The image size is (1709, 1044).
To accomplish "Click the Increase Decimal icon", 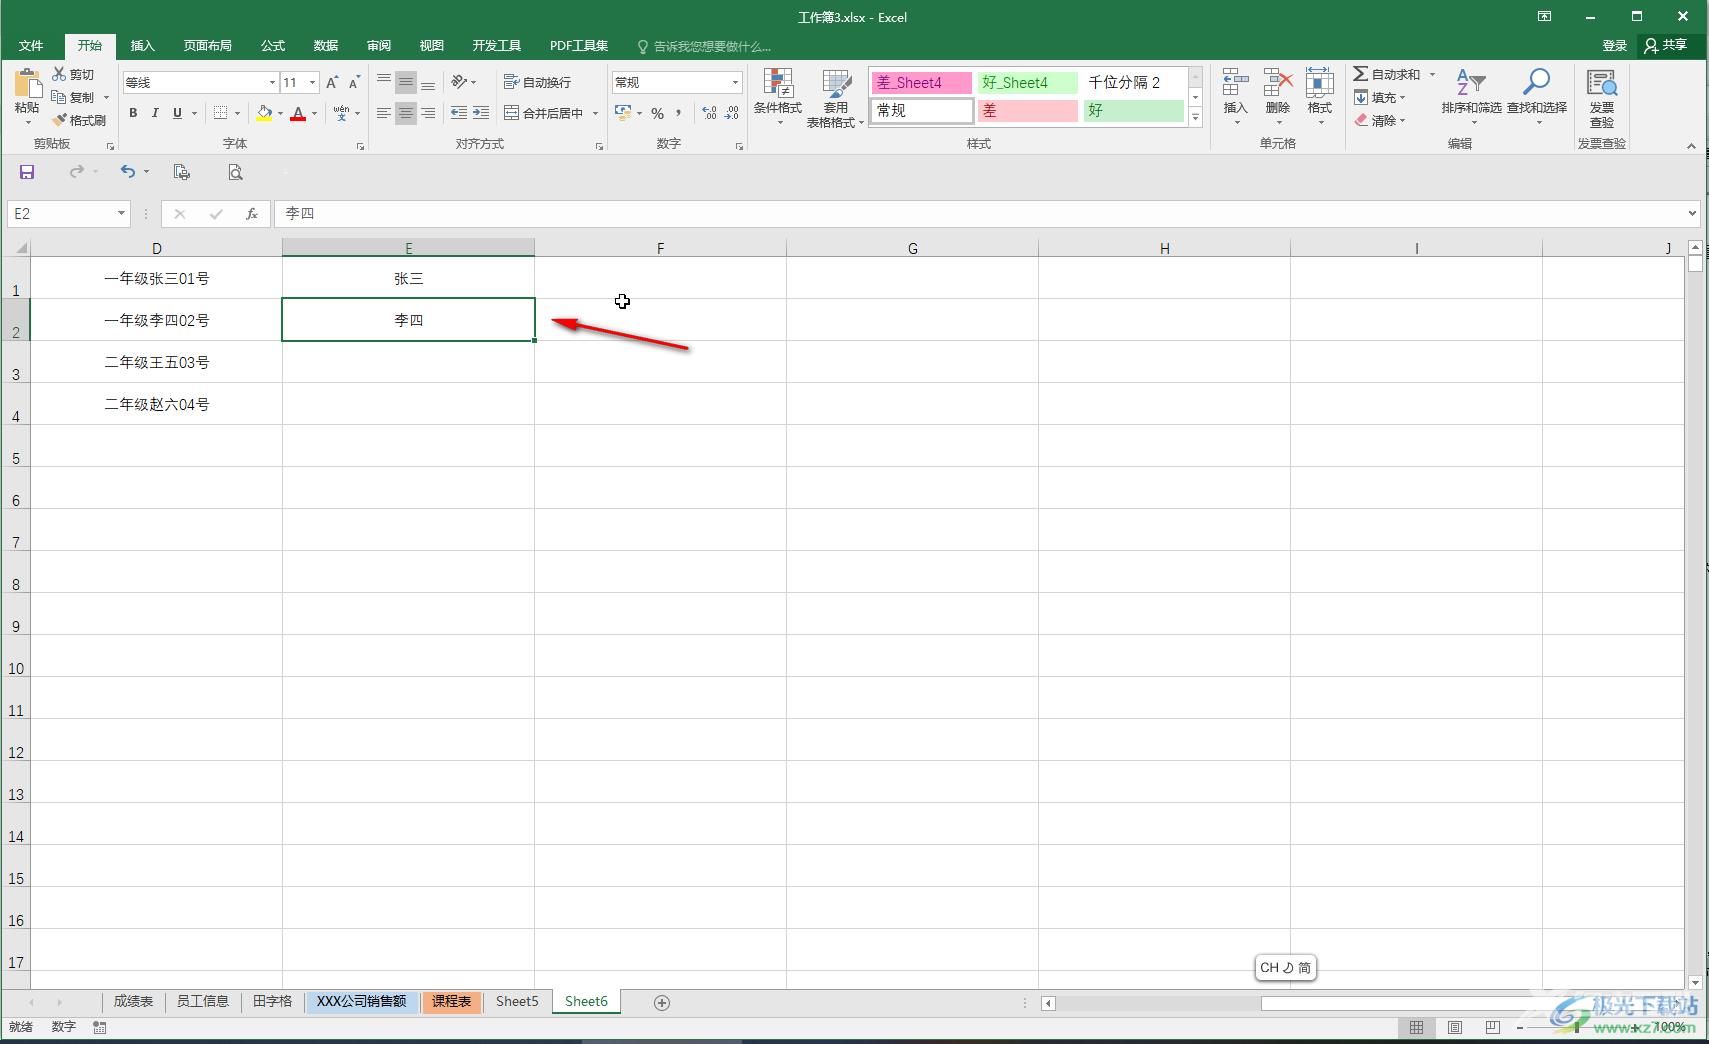I will [x=709, y=113].
